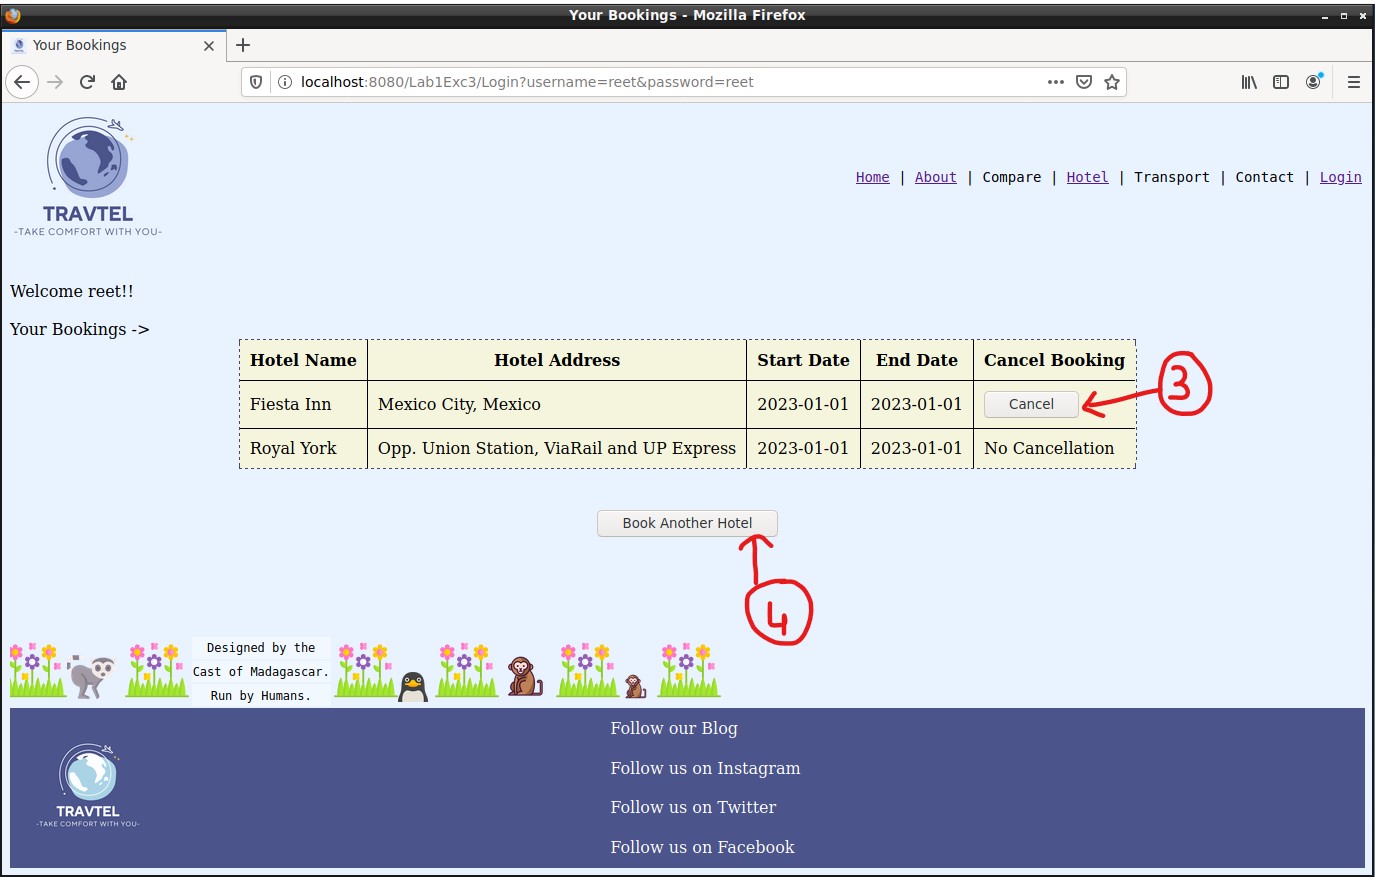
Task: Show site information icon in address bar
Action: [x=284, y=82]
